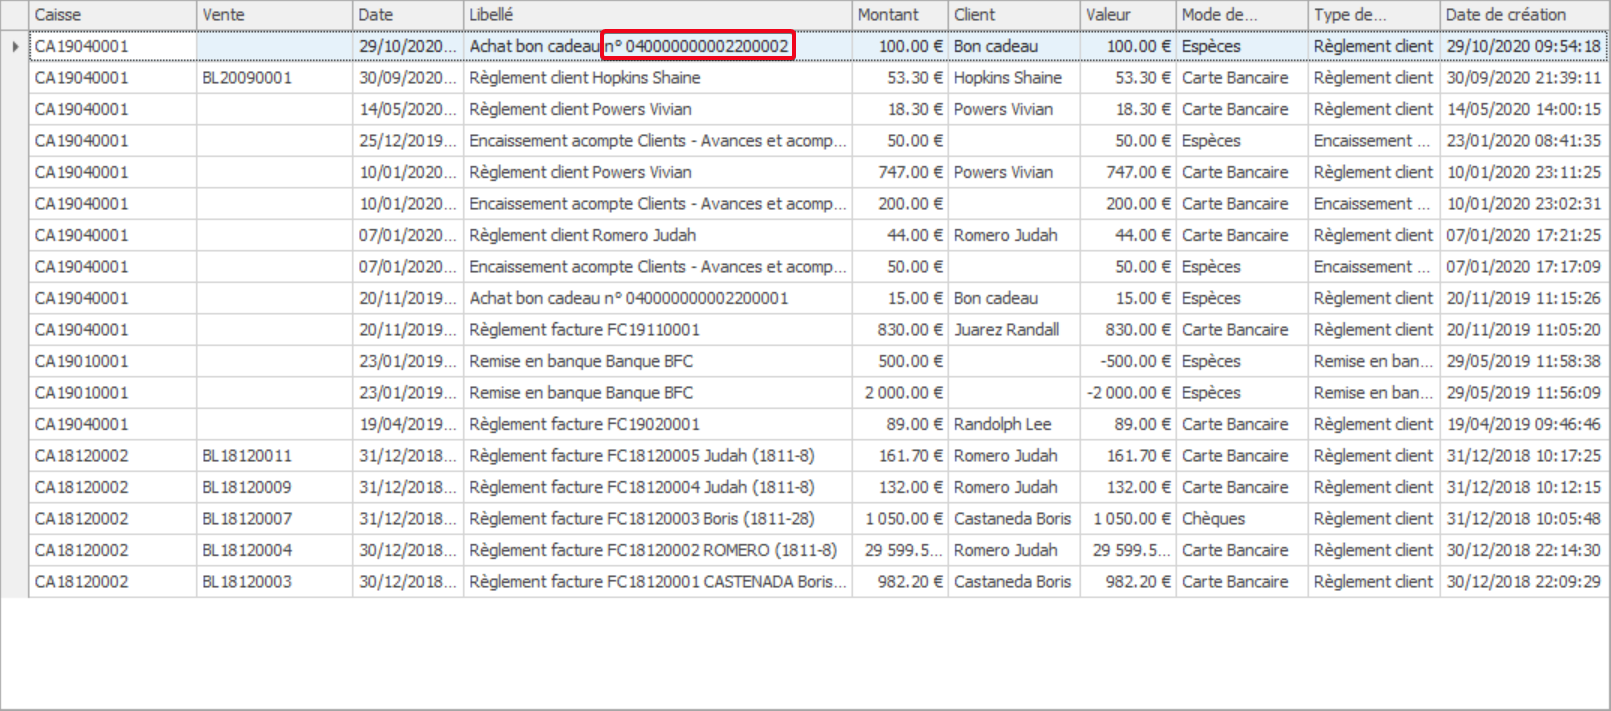Select date cell 14/05/2020
The image size is (1611, 711).
408,110
